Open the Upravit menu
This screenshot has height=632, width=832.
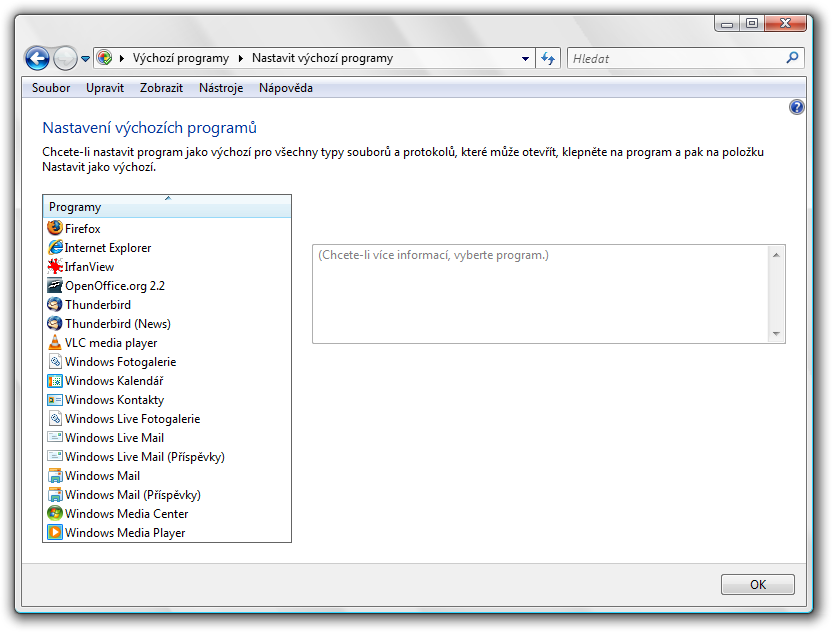pos(105,88)
